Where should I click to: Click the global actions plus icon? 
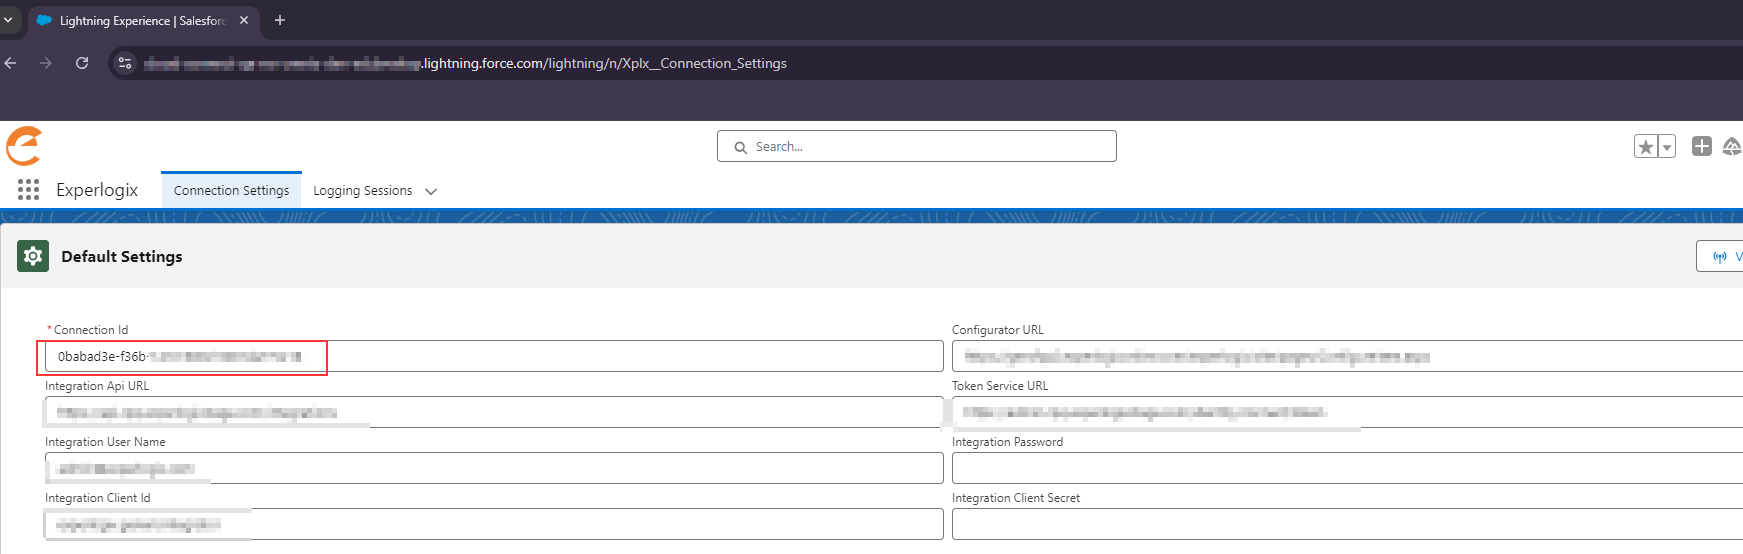(1702, 146)
